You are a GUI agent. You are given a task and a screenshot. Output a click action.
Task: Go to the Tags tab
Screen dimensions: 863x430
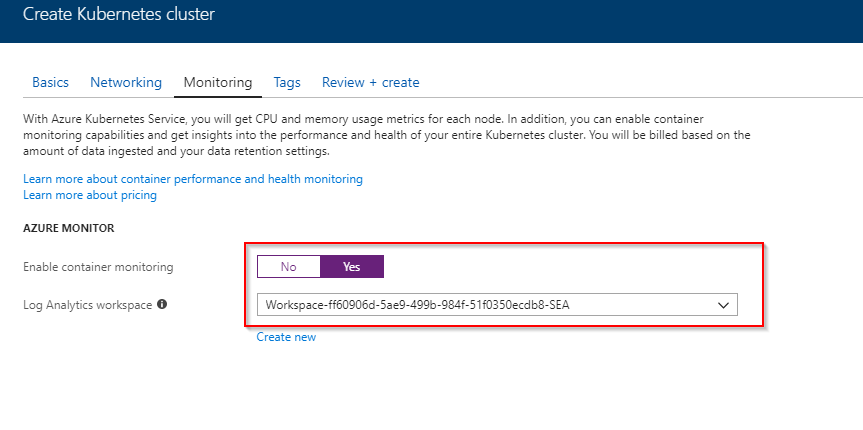coord(287,83)
